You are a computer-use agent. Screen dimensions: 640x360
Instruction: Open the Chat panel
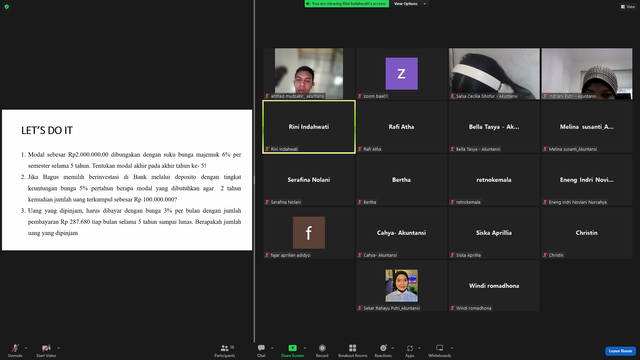click(x=261, y=350)
